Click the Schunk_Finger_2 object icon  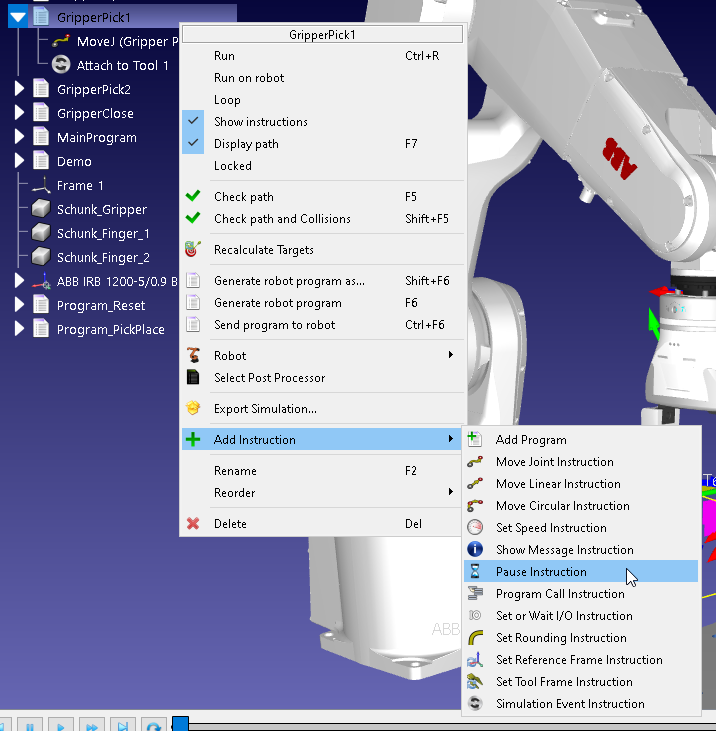pos(41,257)
